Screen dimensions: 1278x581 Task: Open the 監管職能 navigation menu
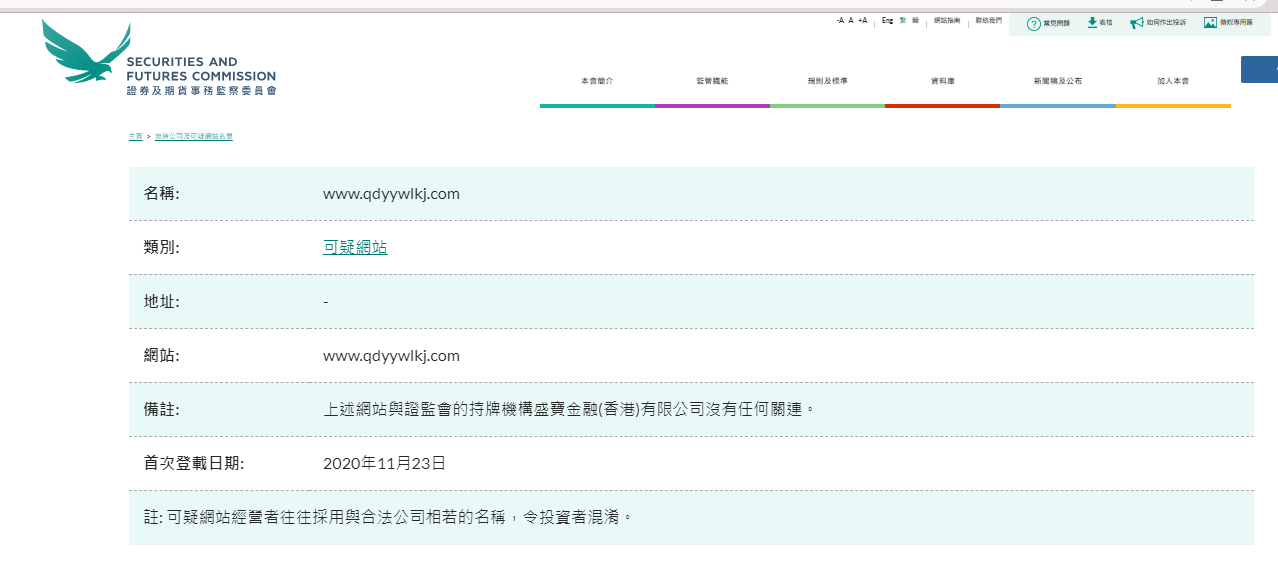(712, 81)
